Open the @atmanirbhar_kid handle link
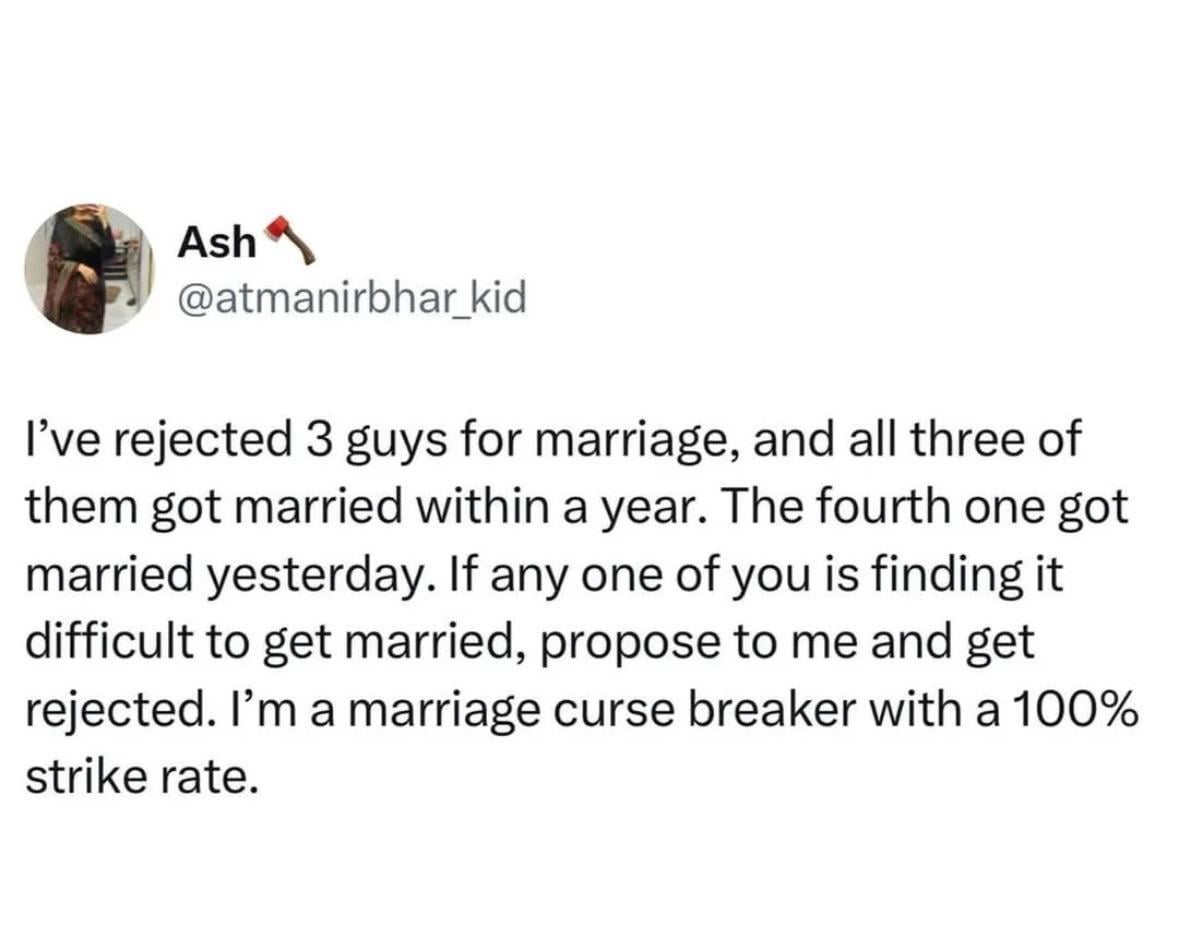Screen dimensions: 1179x952 (x=350, y=297)
